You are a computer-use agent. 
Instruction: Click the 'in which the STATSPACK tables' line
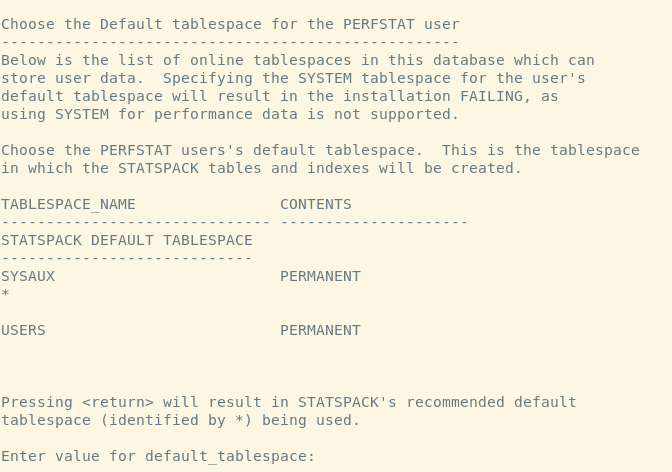[x=261, y=168]
